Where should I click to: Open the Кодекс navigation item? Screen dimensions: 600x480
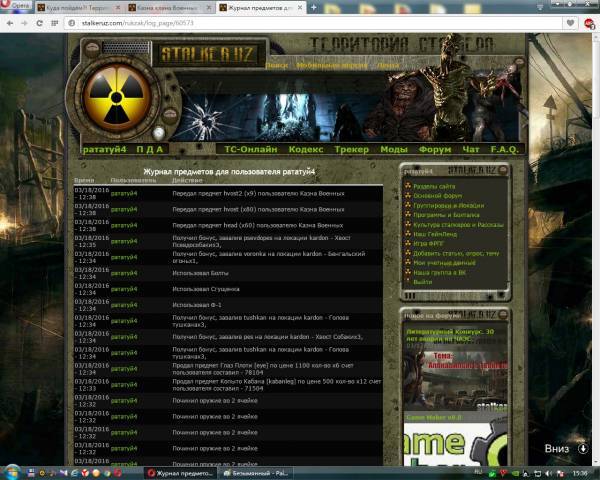305,149
